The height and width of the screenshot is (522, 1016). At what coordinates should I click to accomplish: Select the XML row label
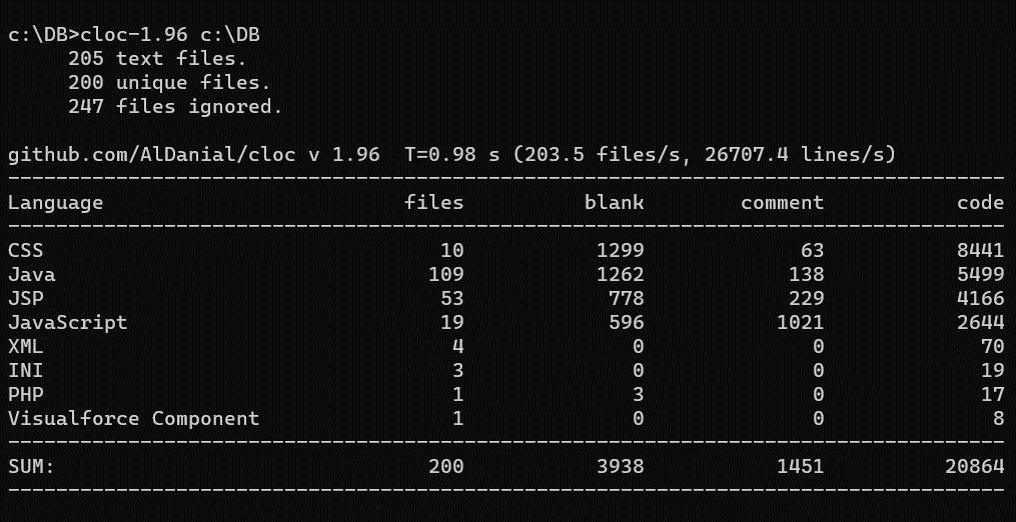click(x=26, y=346)
